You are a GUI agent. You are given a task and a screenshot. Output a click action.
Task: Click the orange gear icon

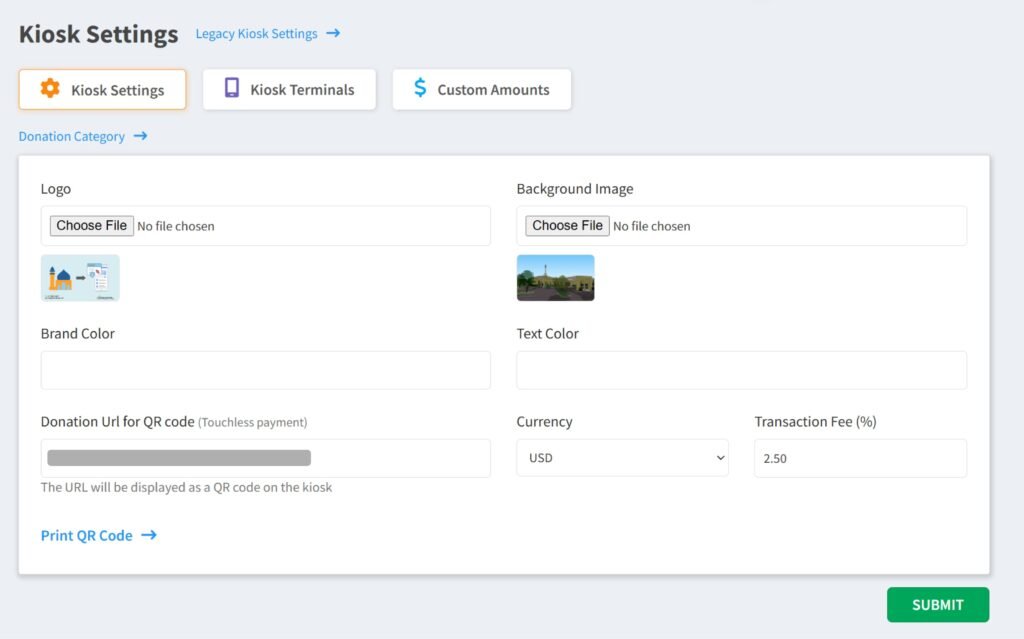pos(50,89)
